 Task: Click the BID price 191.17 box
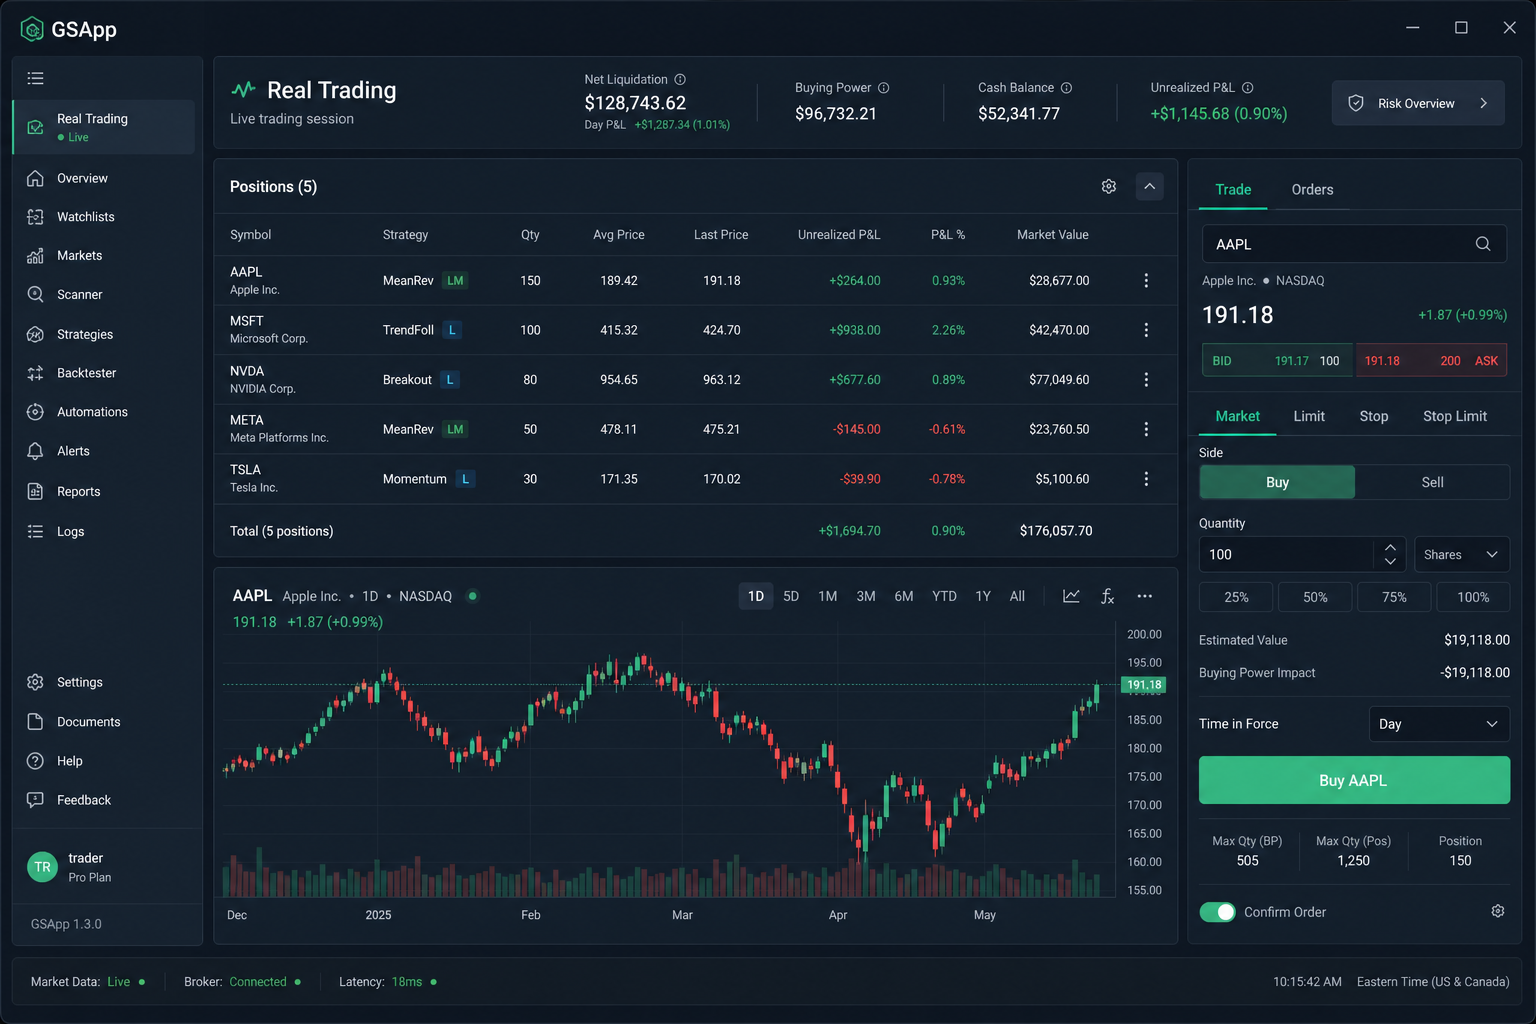[x=1278, y=361]
